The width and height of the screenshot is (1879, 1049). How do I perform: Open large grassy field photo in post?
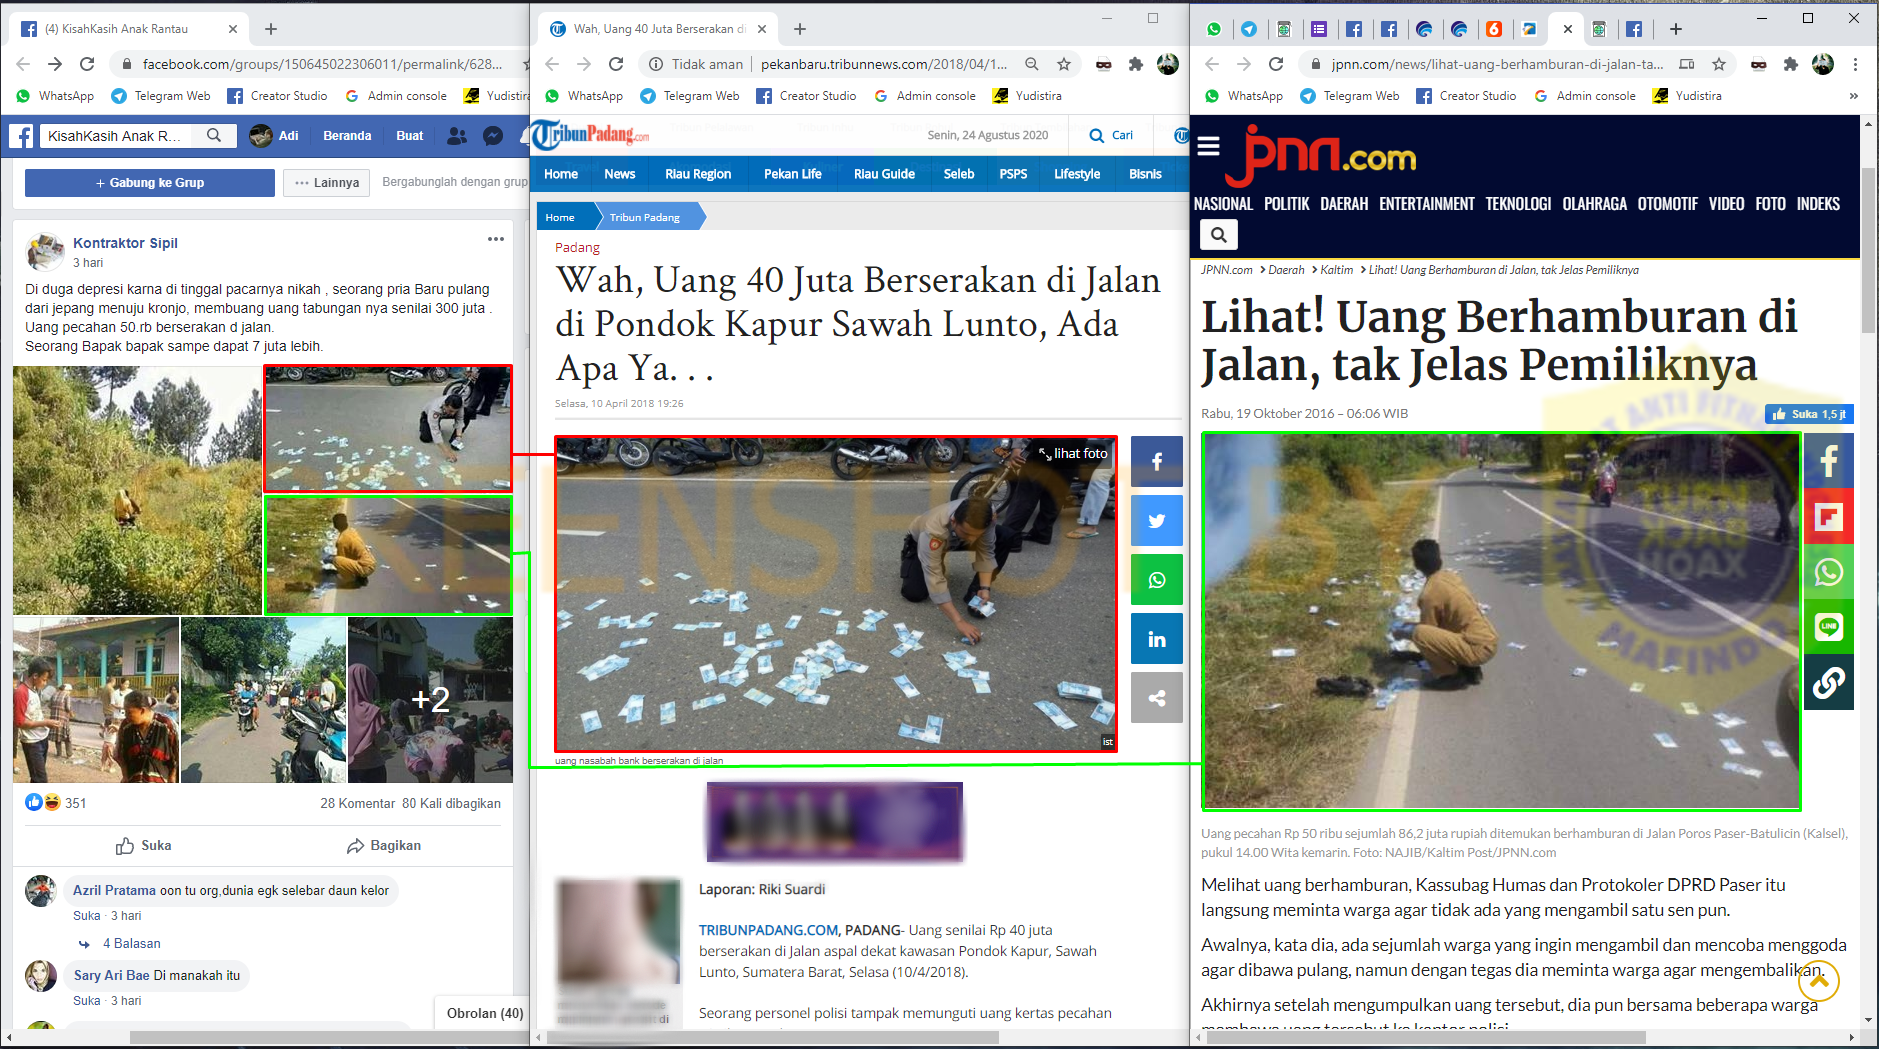pyautogui.click(x=137, y=490)
